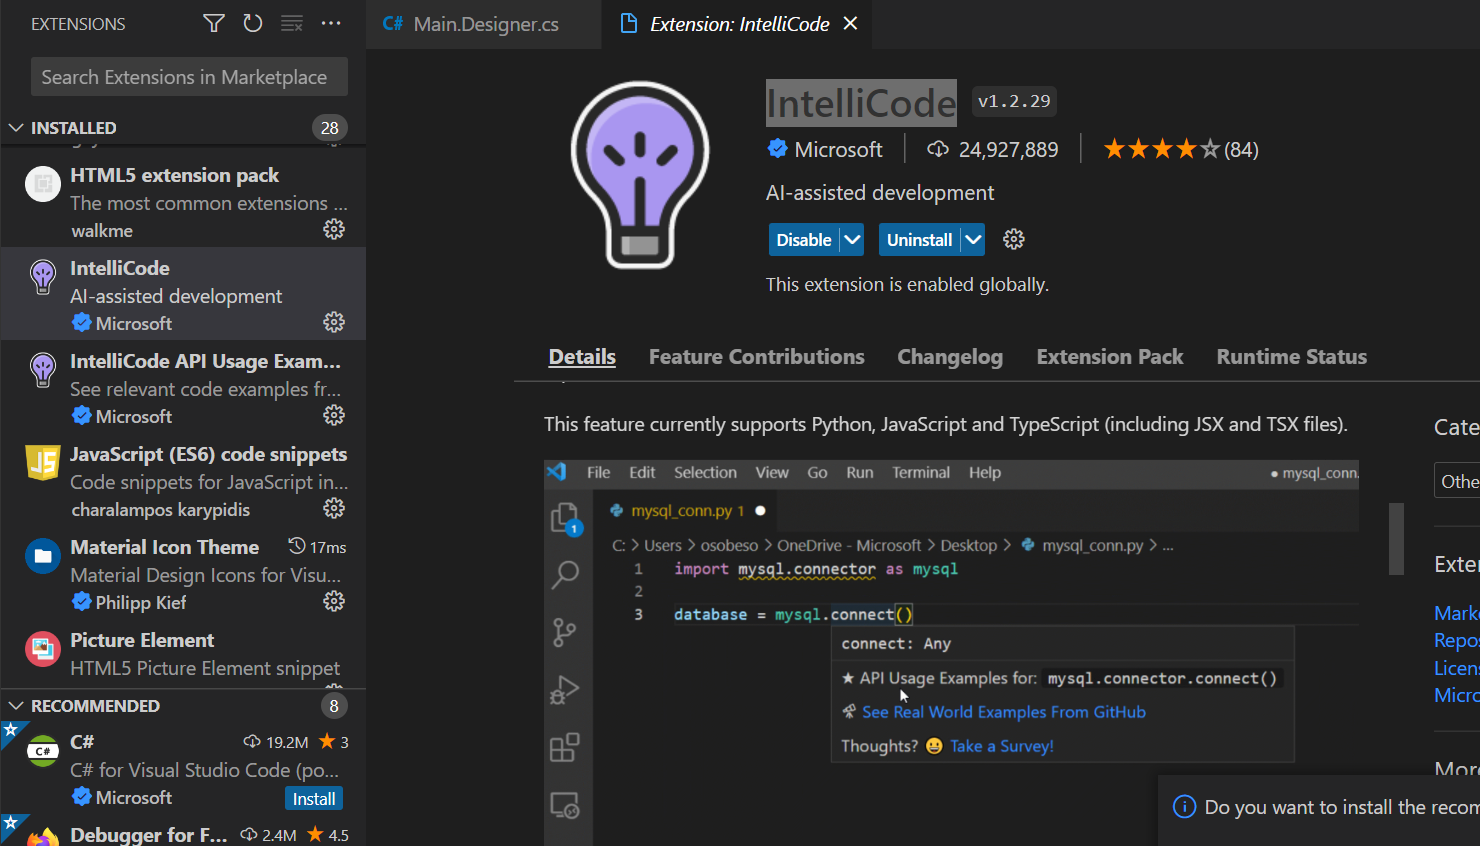Viewport: 1480px width, 846px height.
Task: Click the Marketplace link in sidebar resources
Action: [x=1456, y=613]
